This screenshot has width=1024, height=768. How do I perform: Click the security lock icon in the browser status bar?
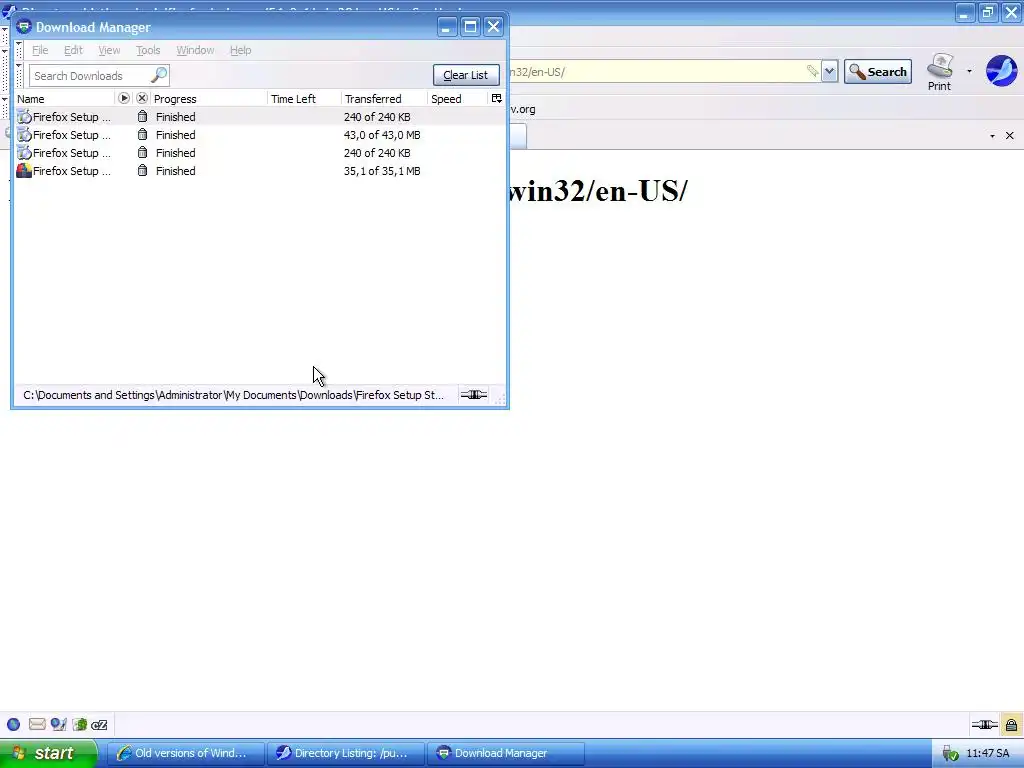(x=1011, y=724)
